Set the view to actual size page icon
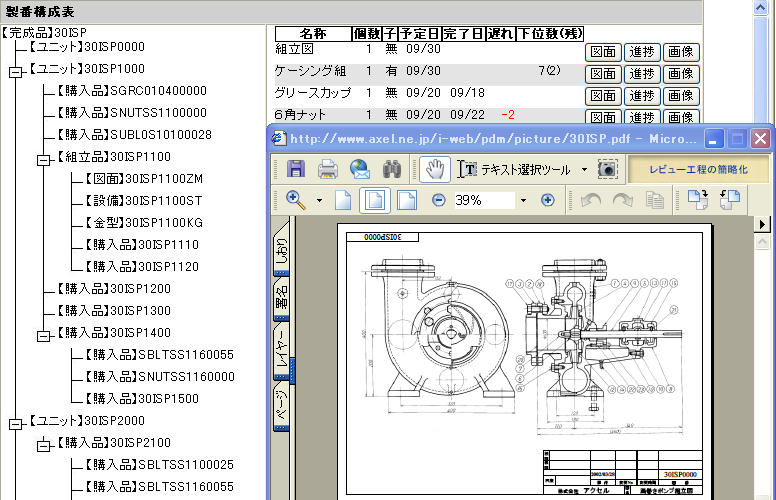 pos(343,200)
